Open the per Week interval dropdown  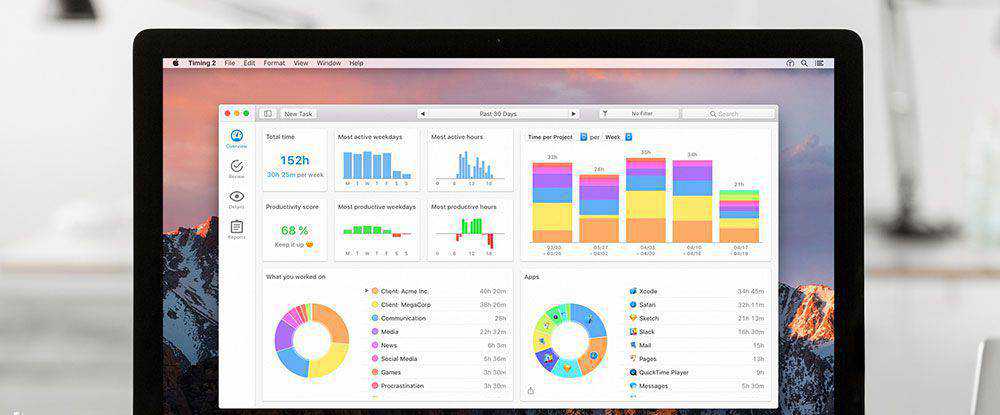[628, 137]
